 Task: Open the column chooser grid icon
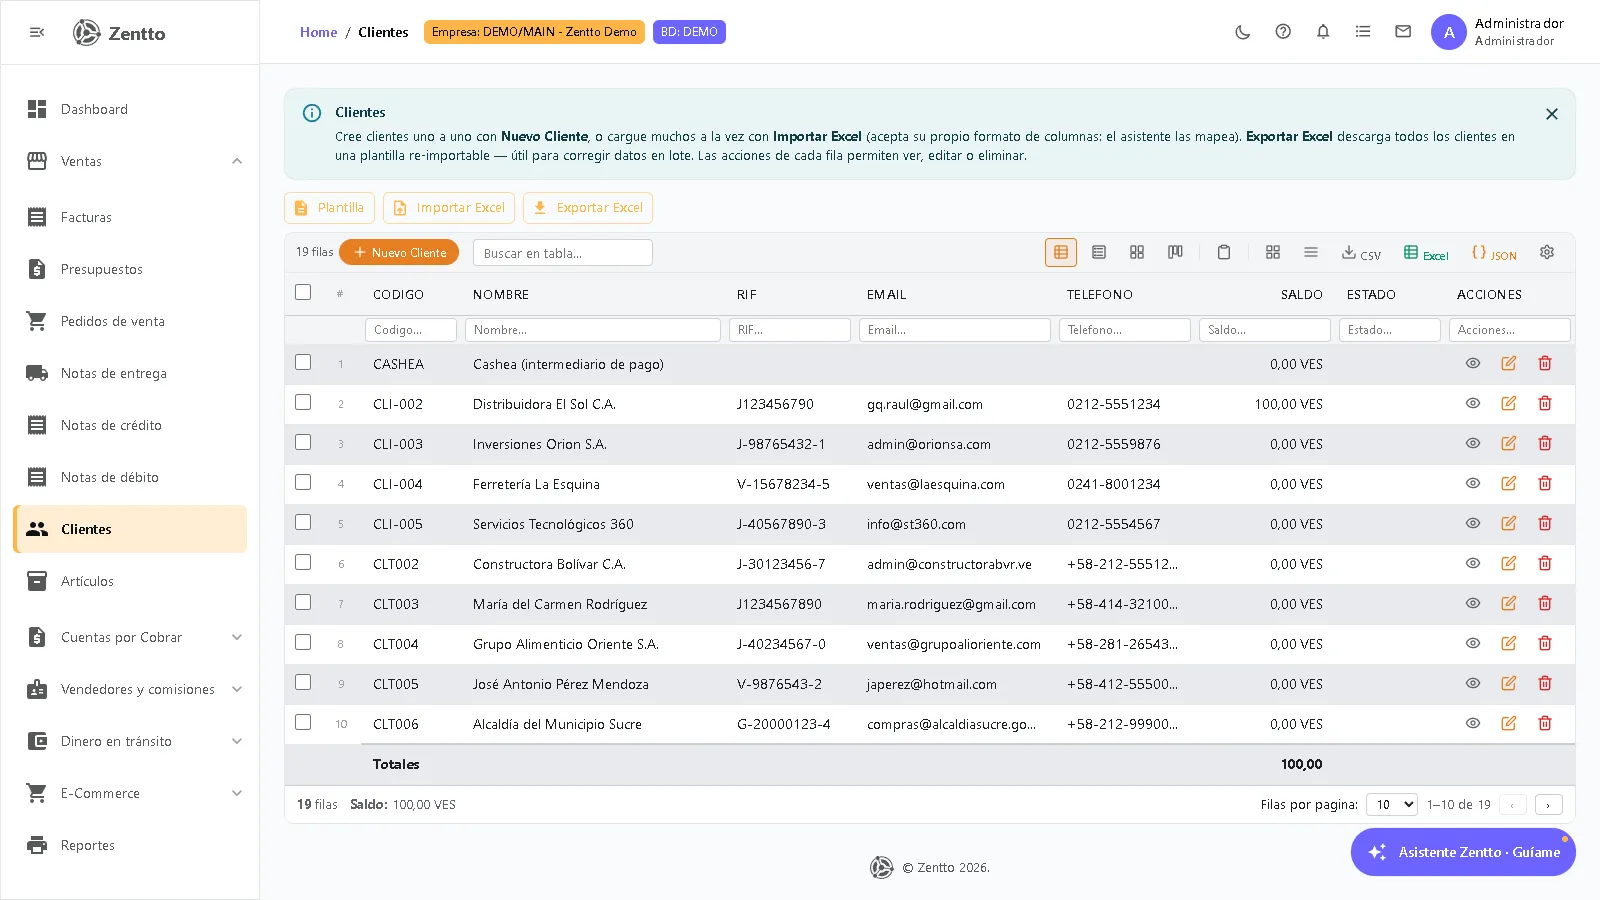[x=1273, y=253]
